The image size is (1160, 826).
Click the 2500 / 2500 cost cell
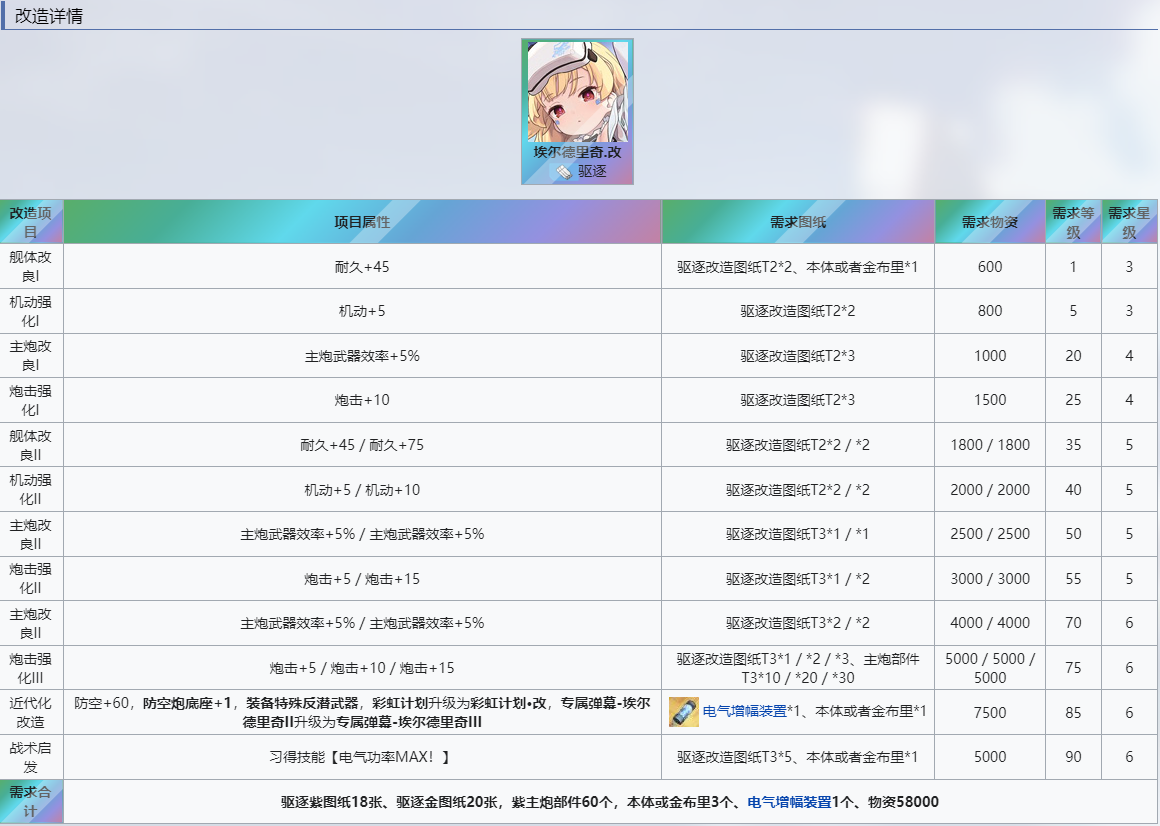(x=990, y=534)
